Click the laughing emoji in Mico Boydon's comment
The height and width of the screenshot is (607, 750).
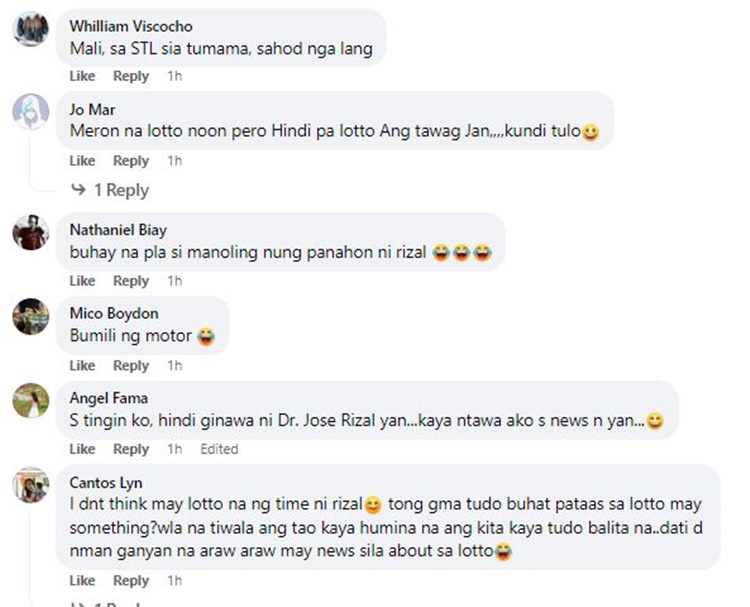tap(206, 336)
